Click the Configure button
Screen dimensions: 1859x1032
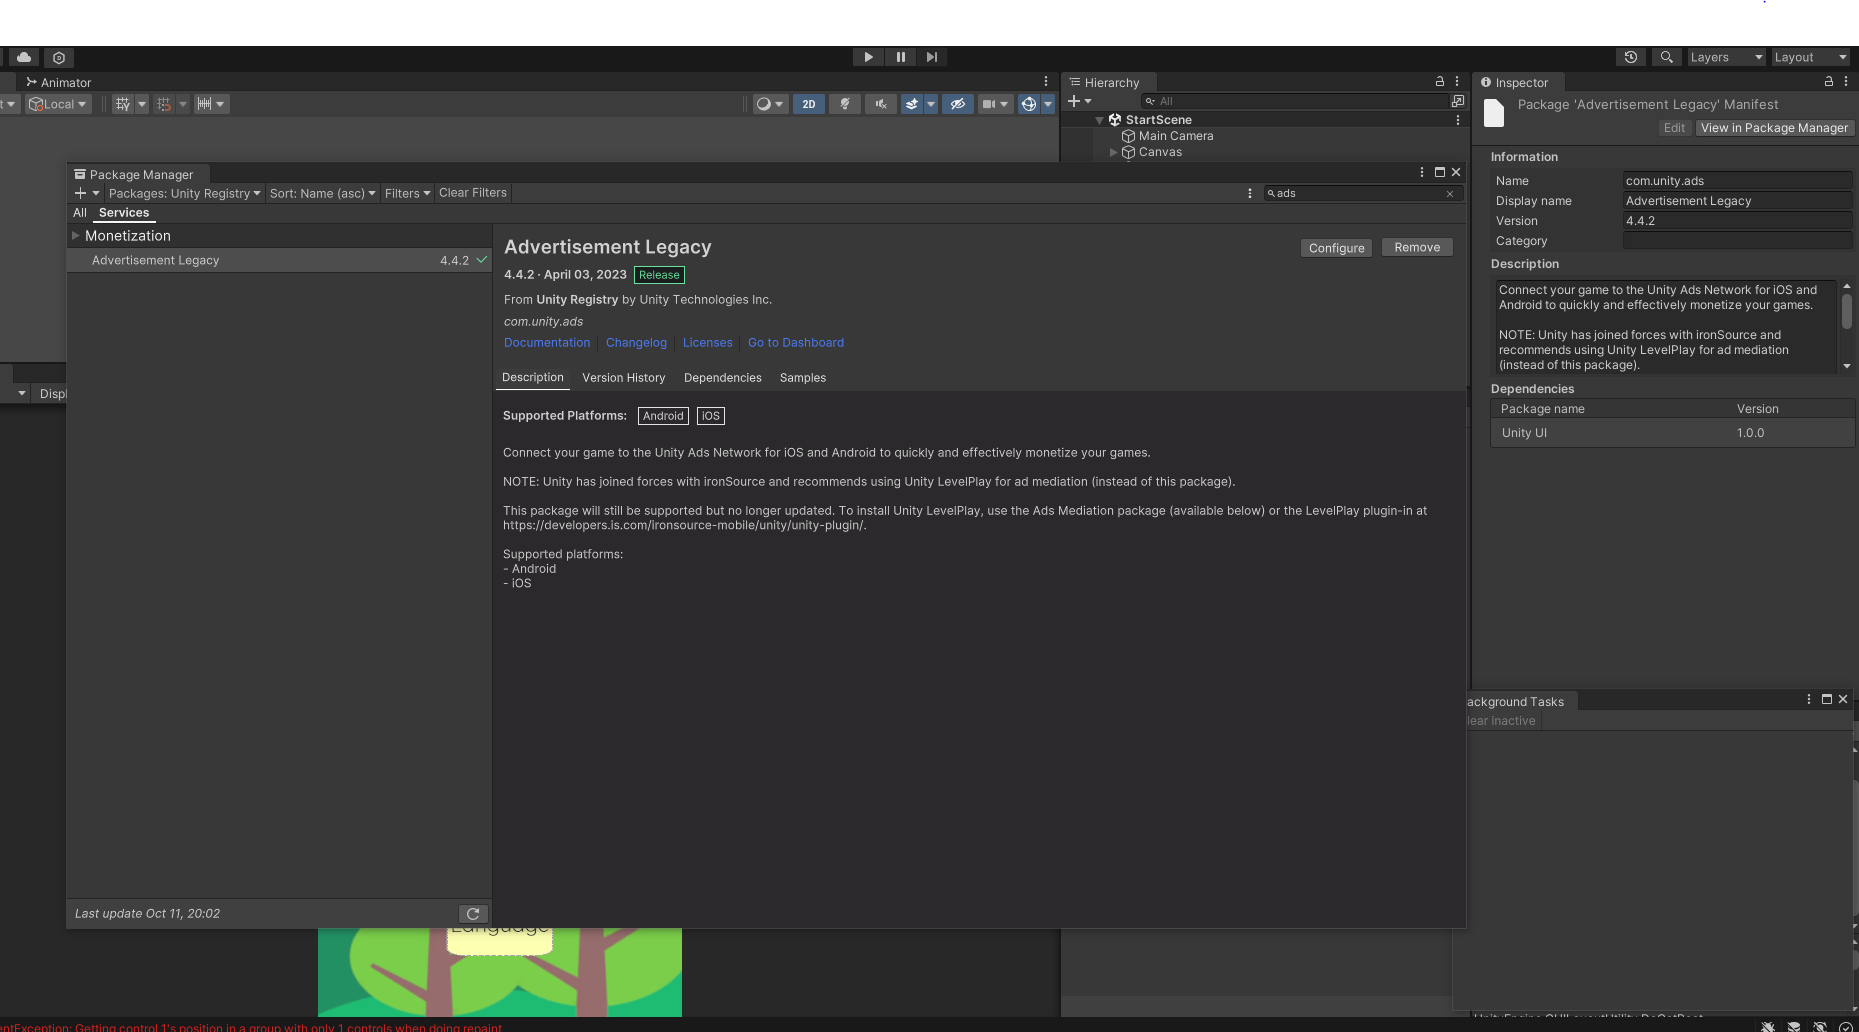point(1336,248)
